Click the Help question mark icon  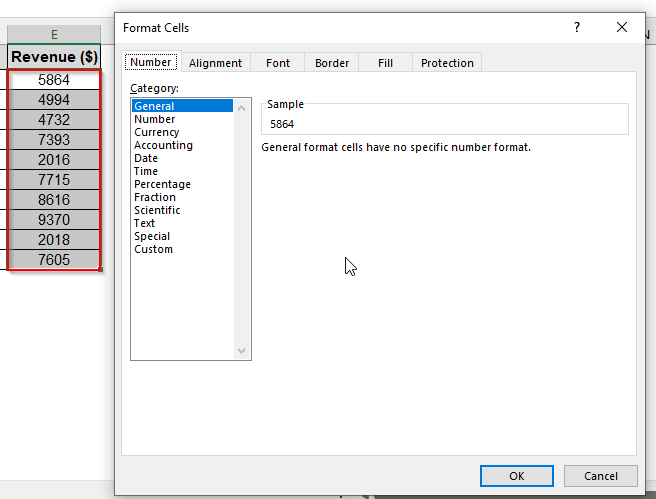tap(577, 28)
